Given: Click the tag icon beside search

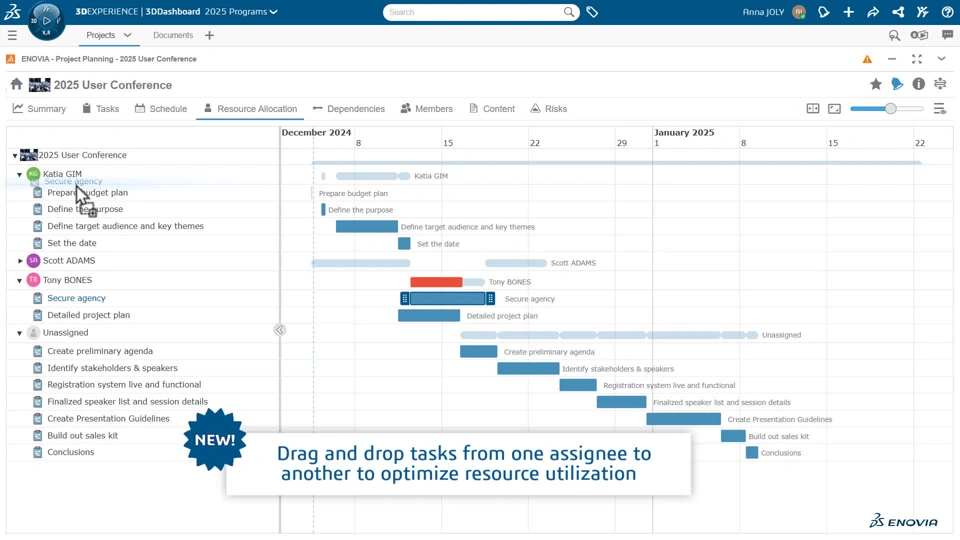Looking at the screenshot, I should coord(592,12).
